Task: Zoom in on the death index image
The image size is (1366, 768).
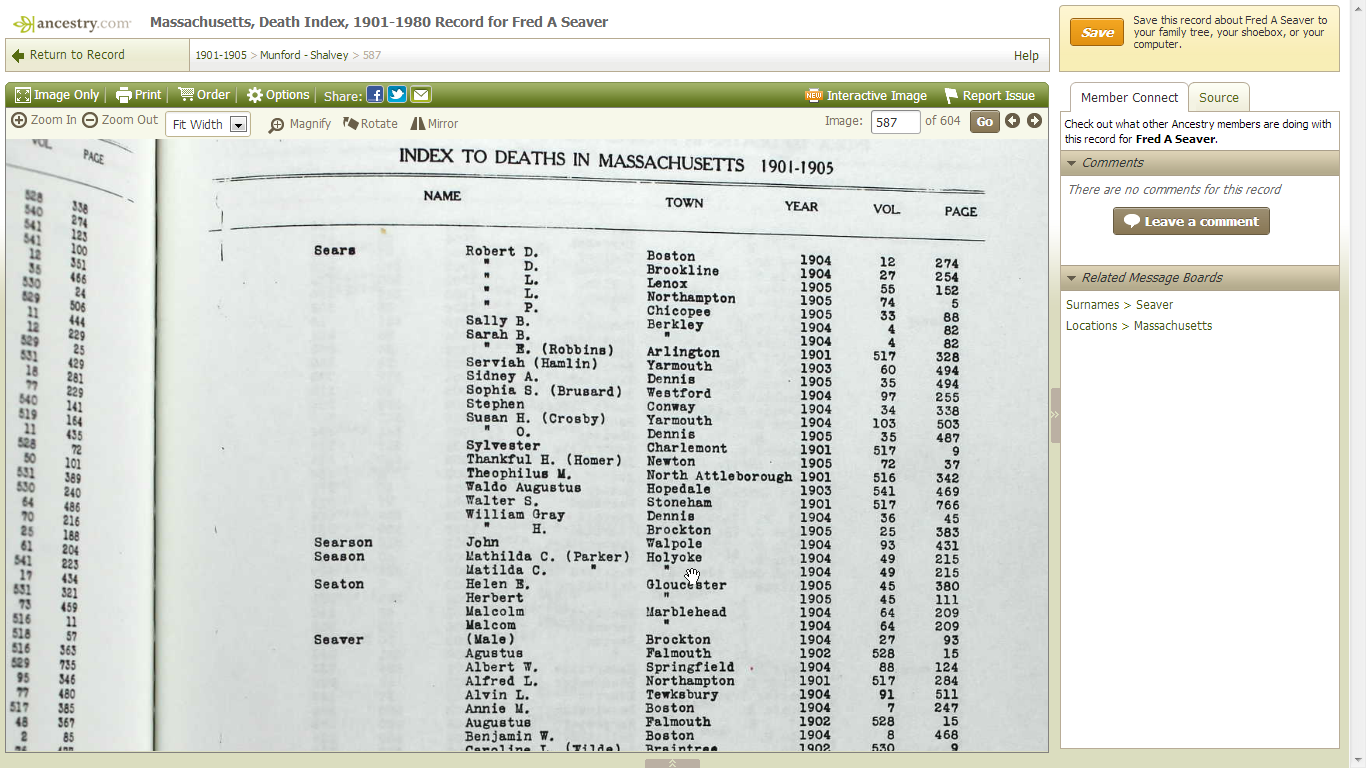Action: (44, 119)
